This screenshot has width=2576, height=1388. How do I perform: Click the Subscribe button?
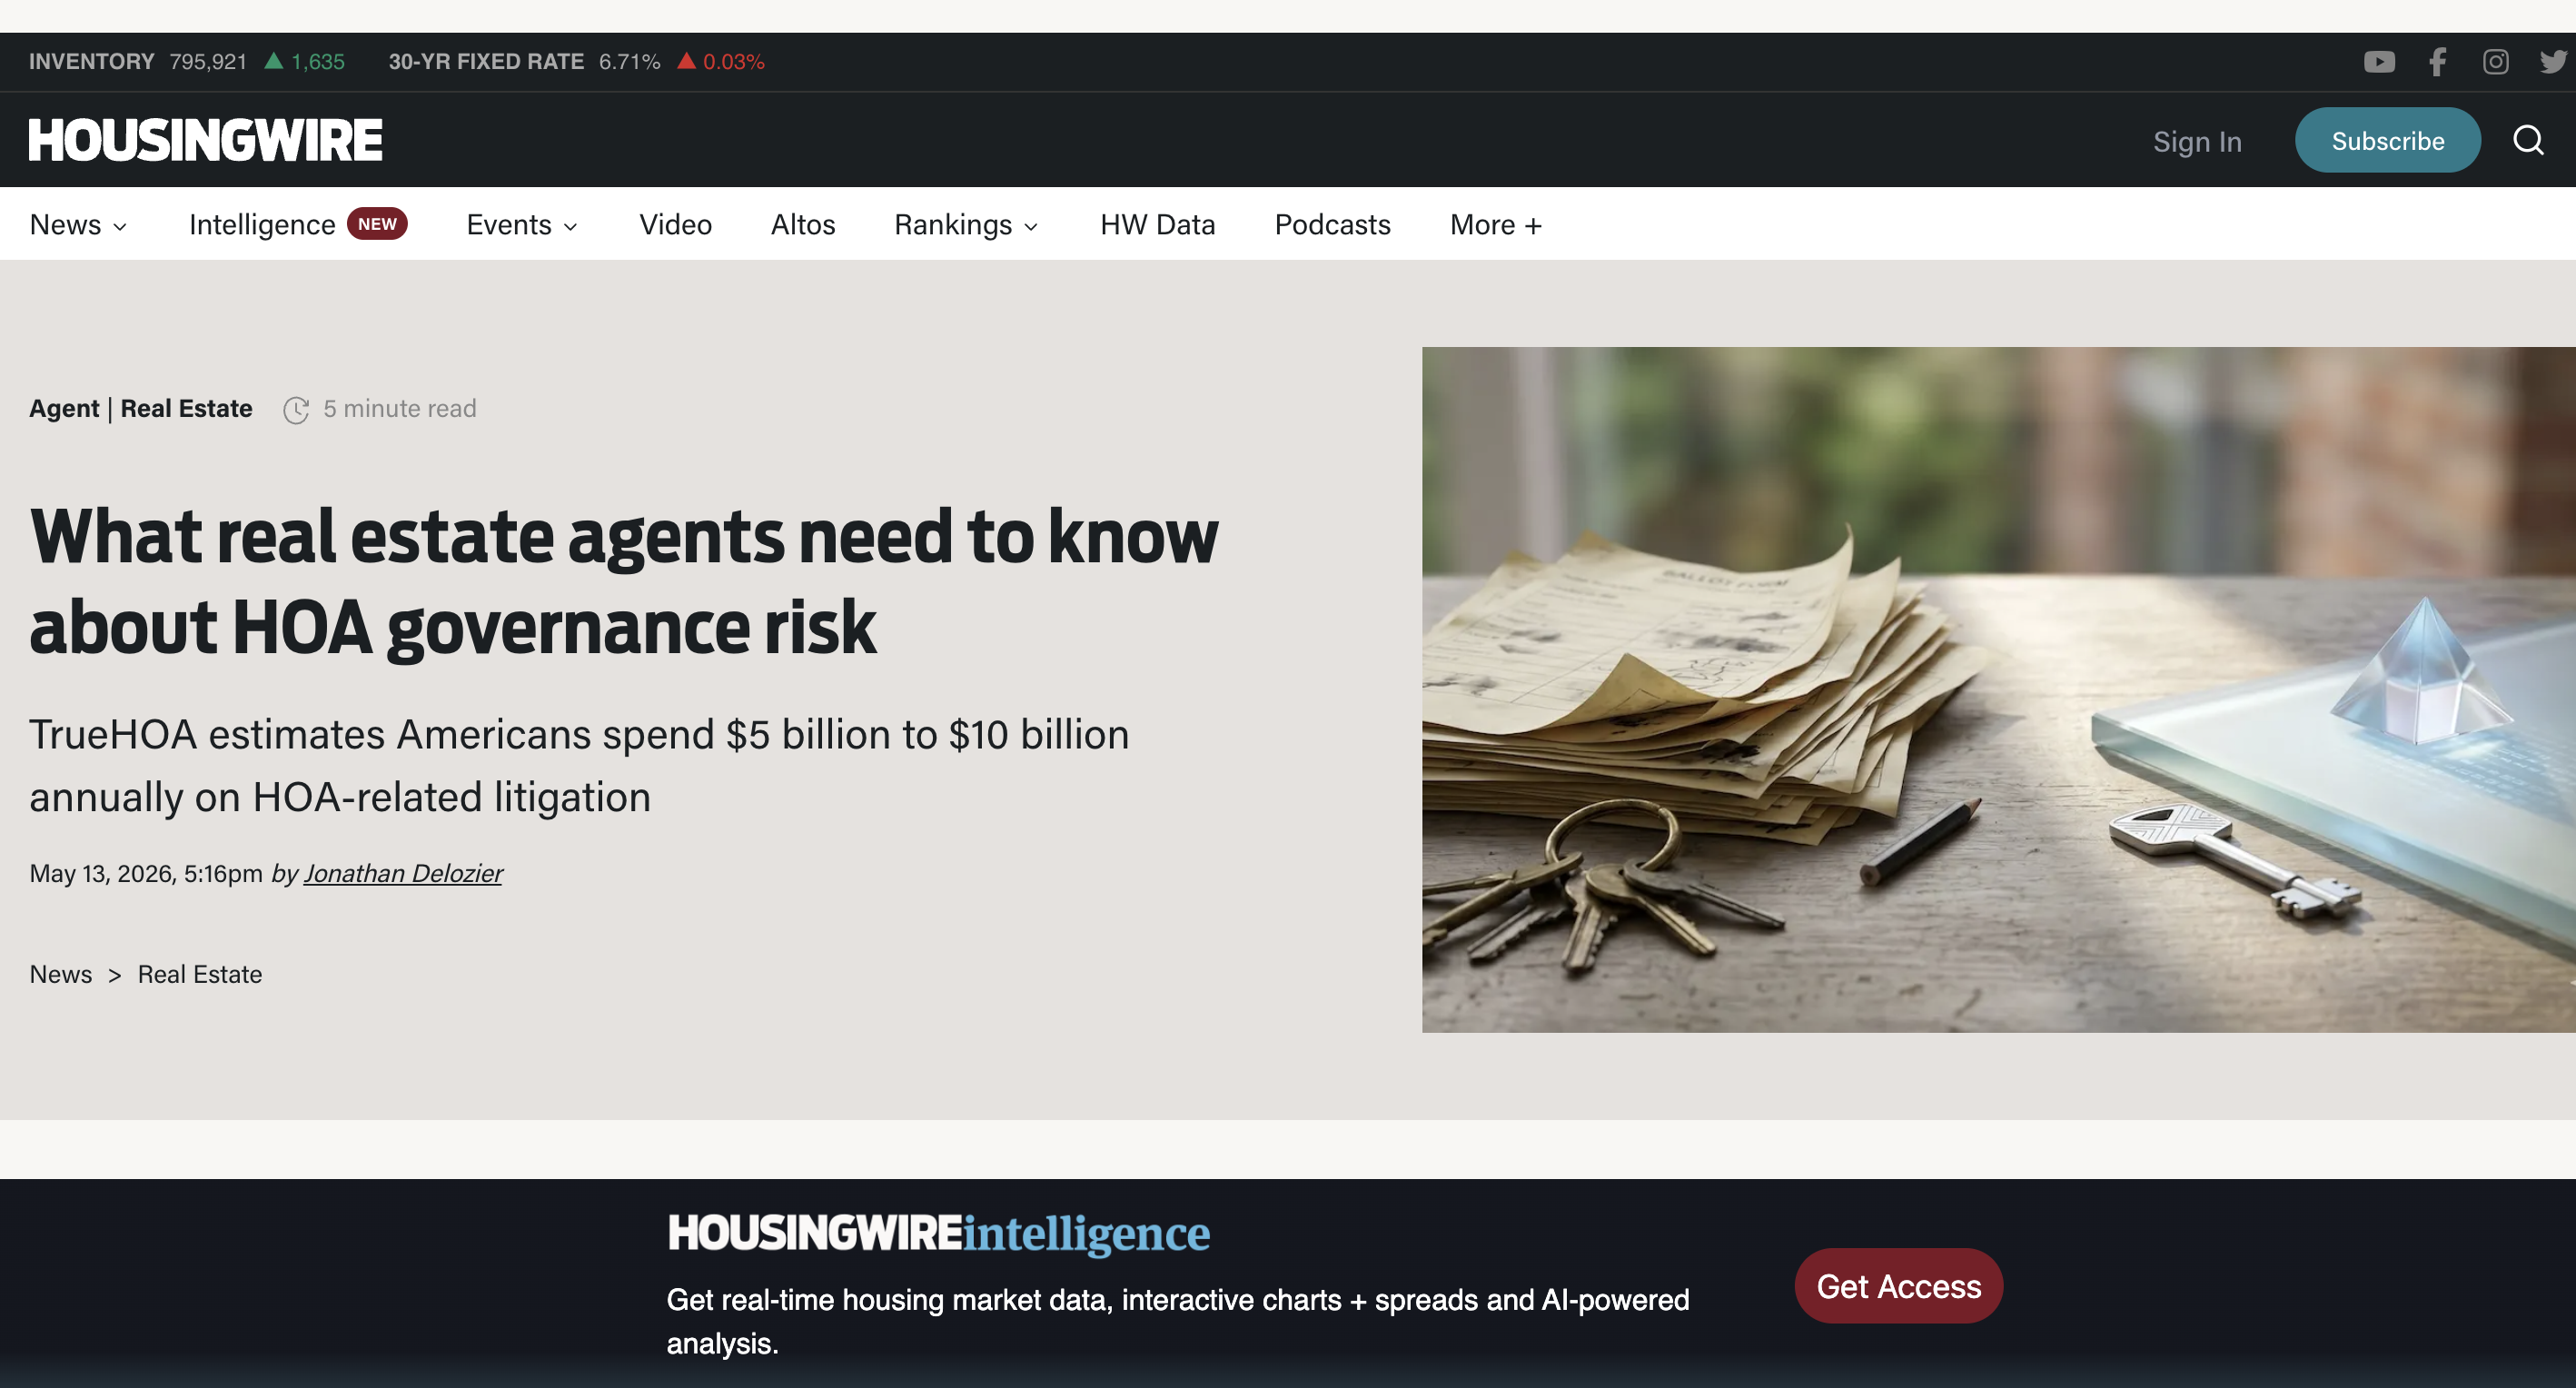(x=2387, y=140)
